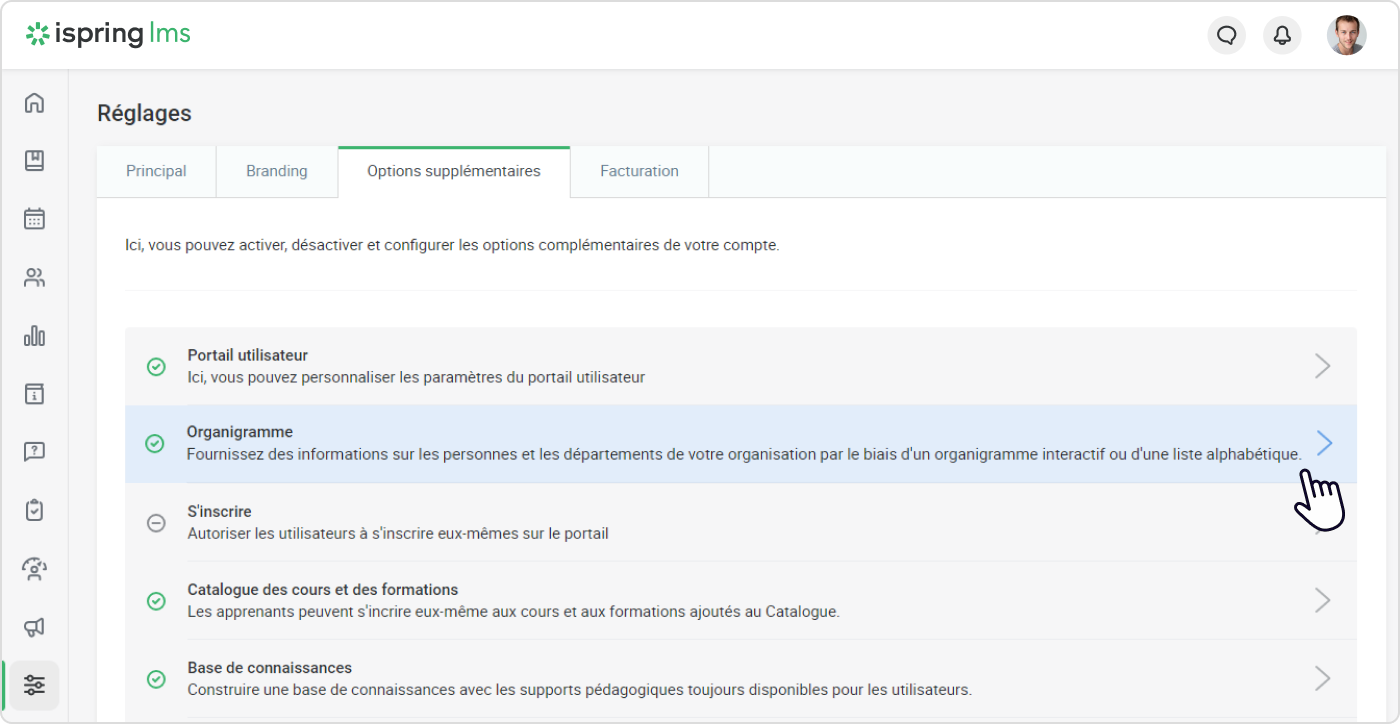This screenshot has height=724, width=1400.
Task: Toggle the green check for Portail utilisateur
Action: click(x=156, y=366)
